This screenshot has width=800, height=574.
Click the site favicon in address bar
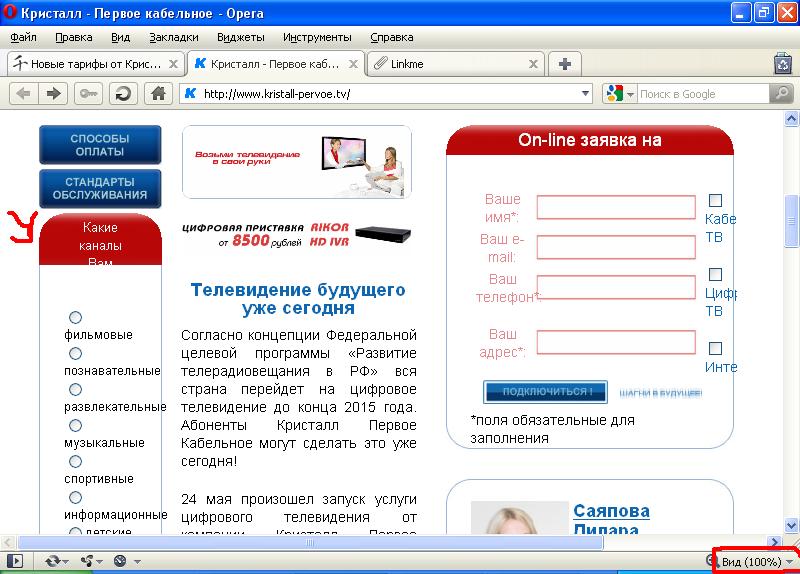(190, 93)
